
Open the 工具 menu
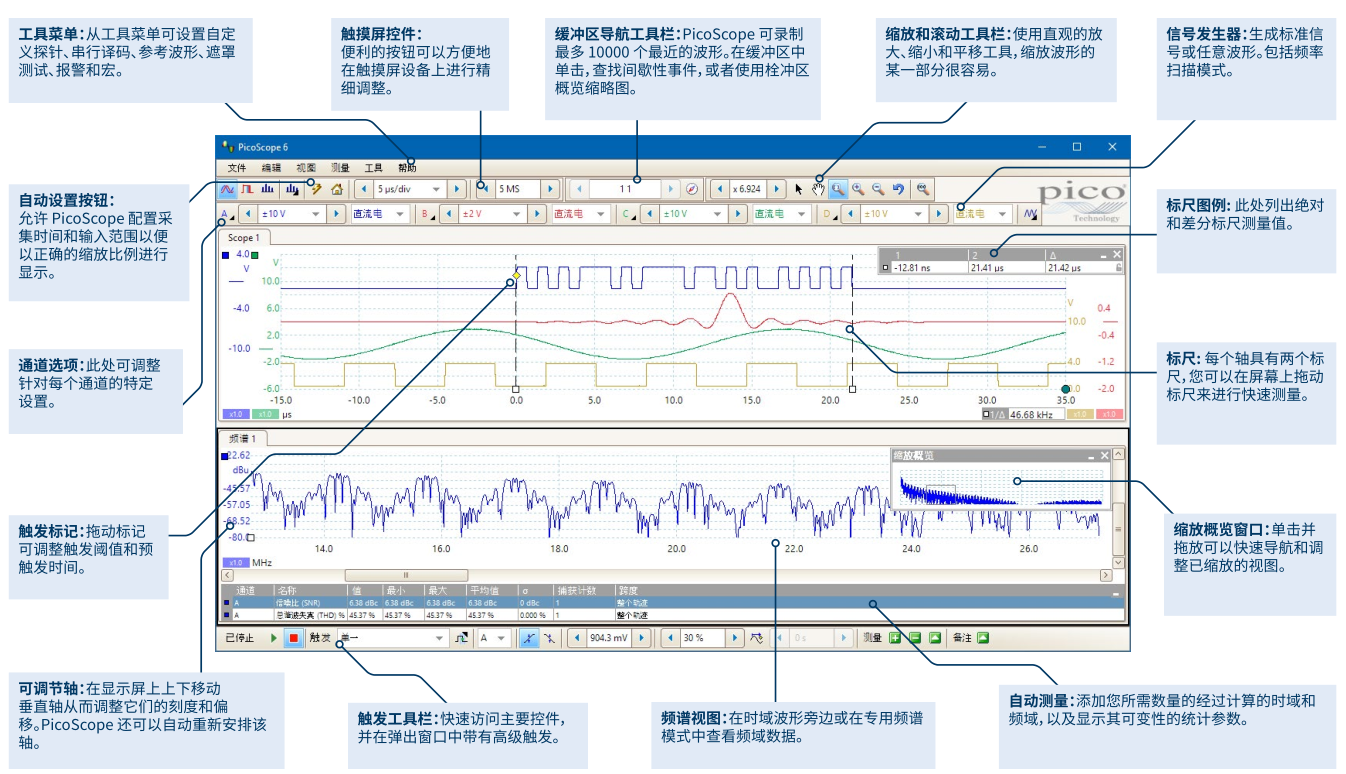(373, 168)
